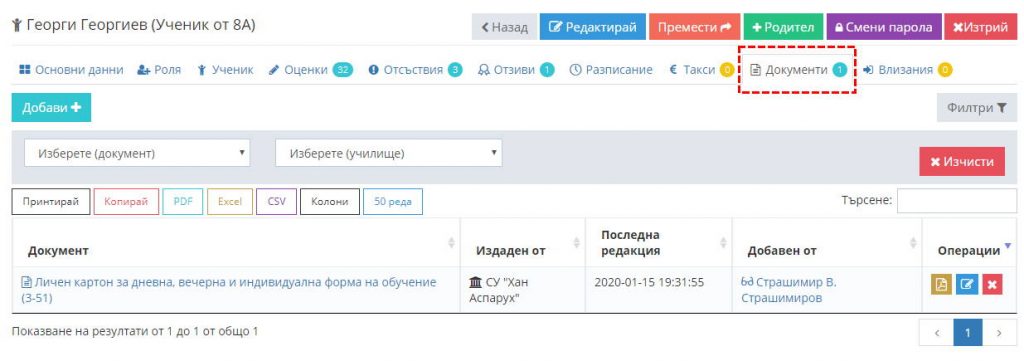
Task: Open Отсъствия tab
Action: pyautogui.click(x=415, y=70)
